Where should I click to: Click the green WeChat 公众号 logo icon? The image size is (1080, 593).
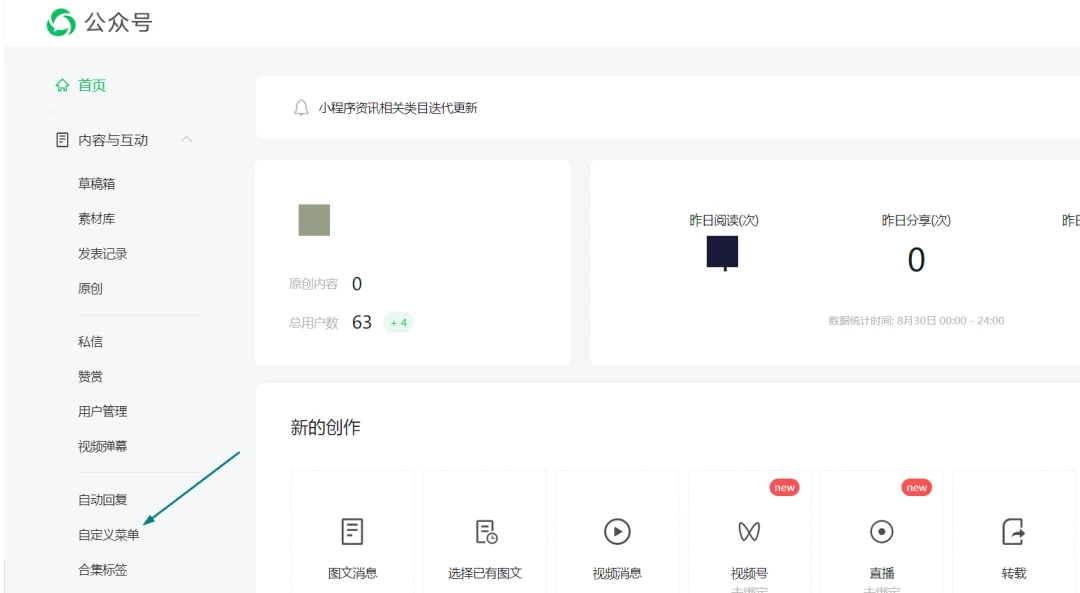click(x=61, y=22)
